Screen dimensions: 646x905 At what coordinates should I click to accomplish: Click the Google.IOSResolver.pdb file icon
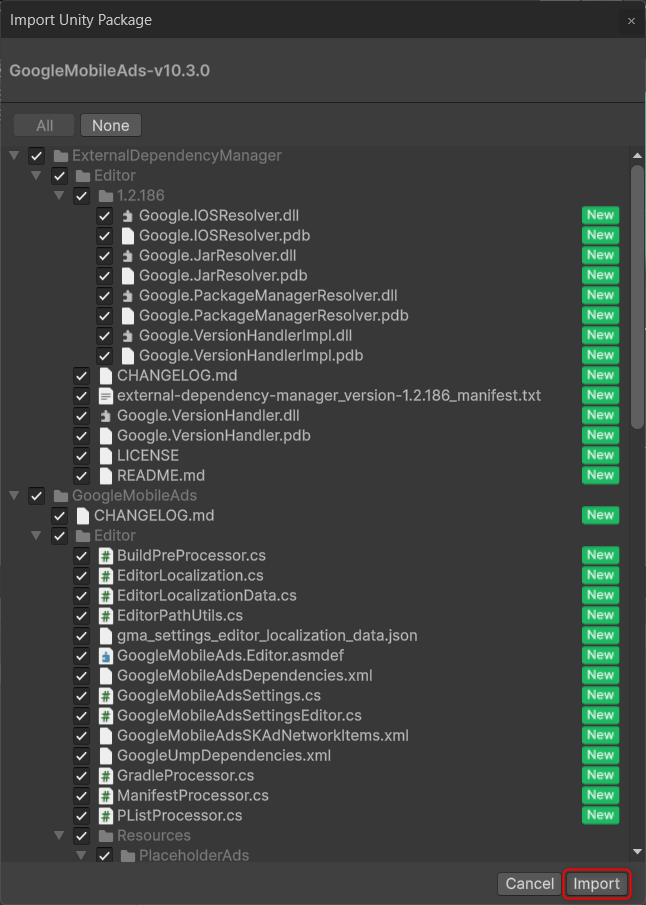point(128,235)
